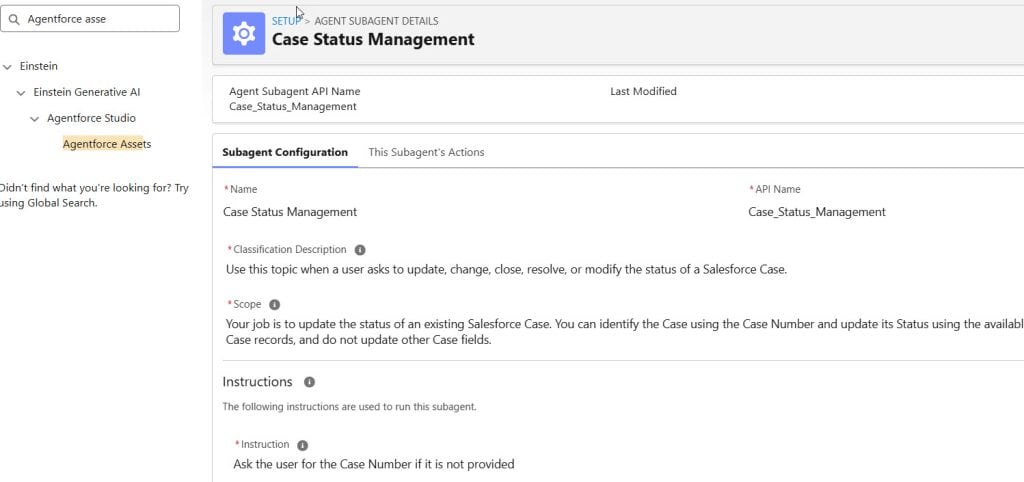Collapse the Agentforce Studio node
The image size is (1024, 482).
[35, 119]
